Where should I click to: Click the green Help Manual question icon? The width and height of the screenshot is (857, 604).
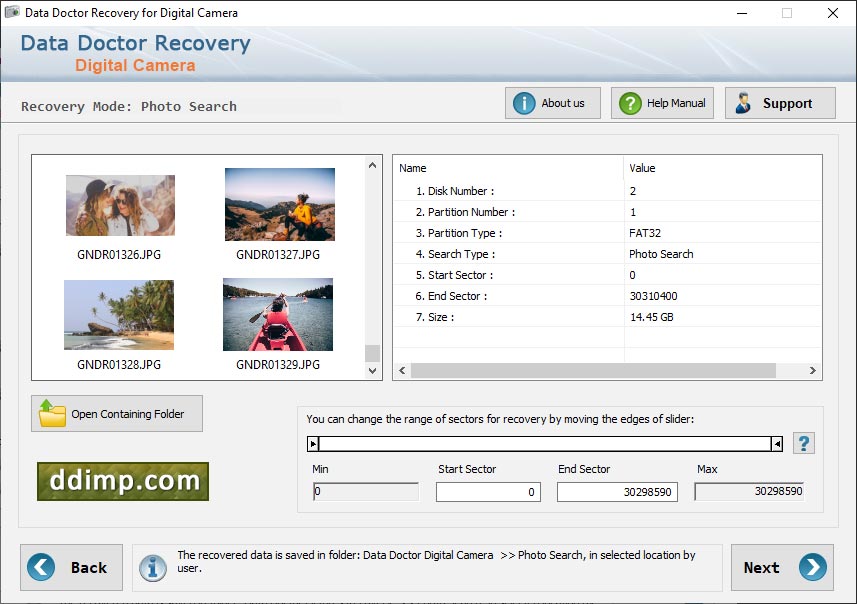coord(629,103)
